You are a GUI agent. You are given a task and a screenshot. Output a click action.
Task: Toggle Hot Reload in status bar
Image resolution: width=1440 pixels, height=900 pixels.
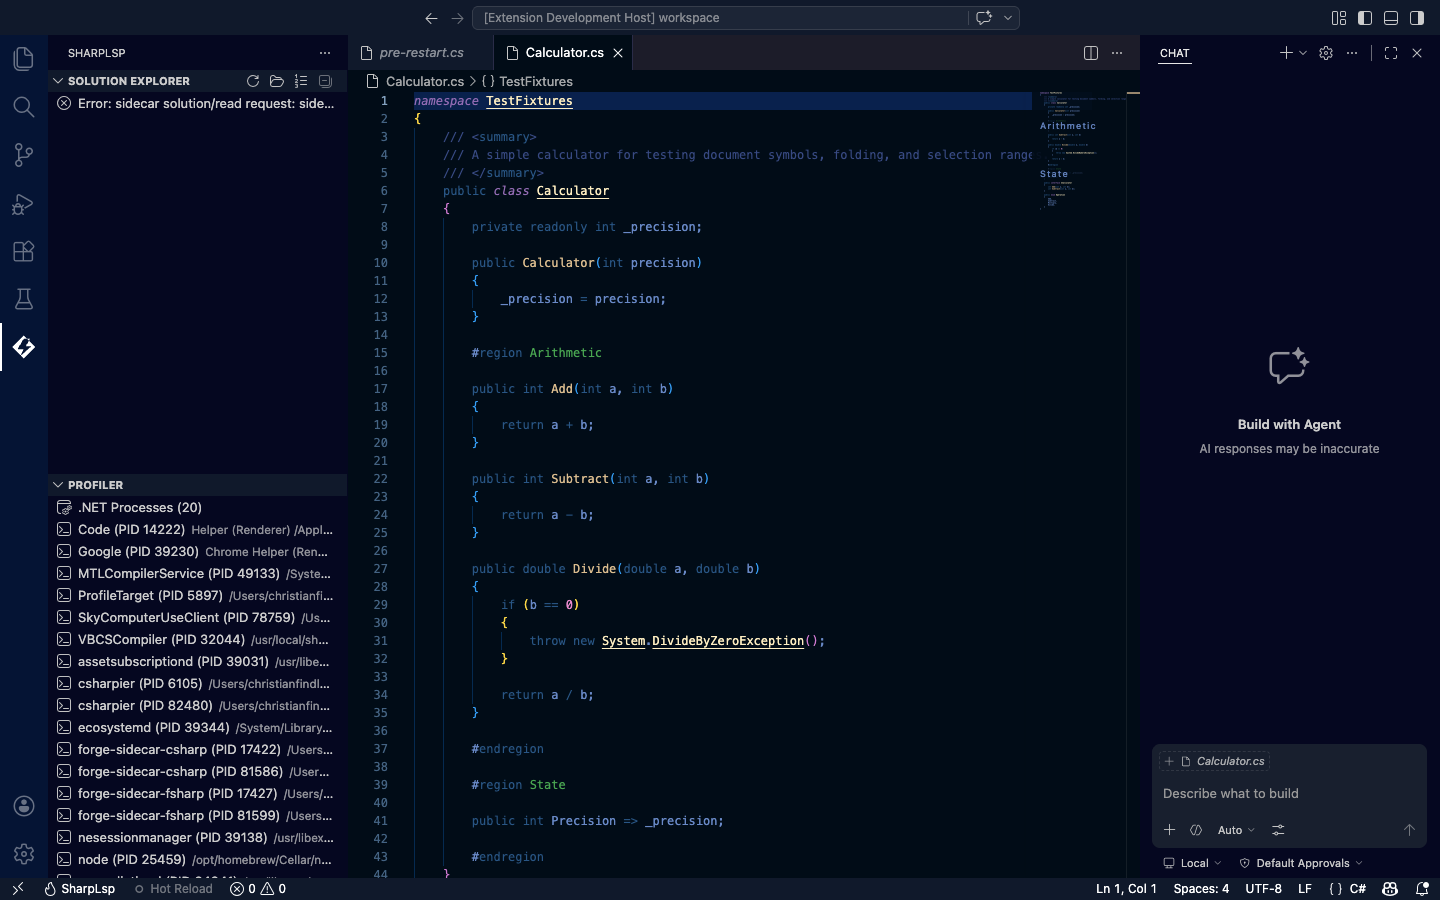tap(174, 888)
